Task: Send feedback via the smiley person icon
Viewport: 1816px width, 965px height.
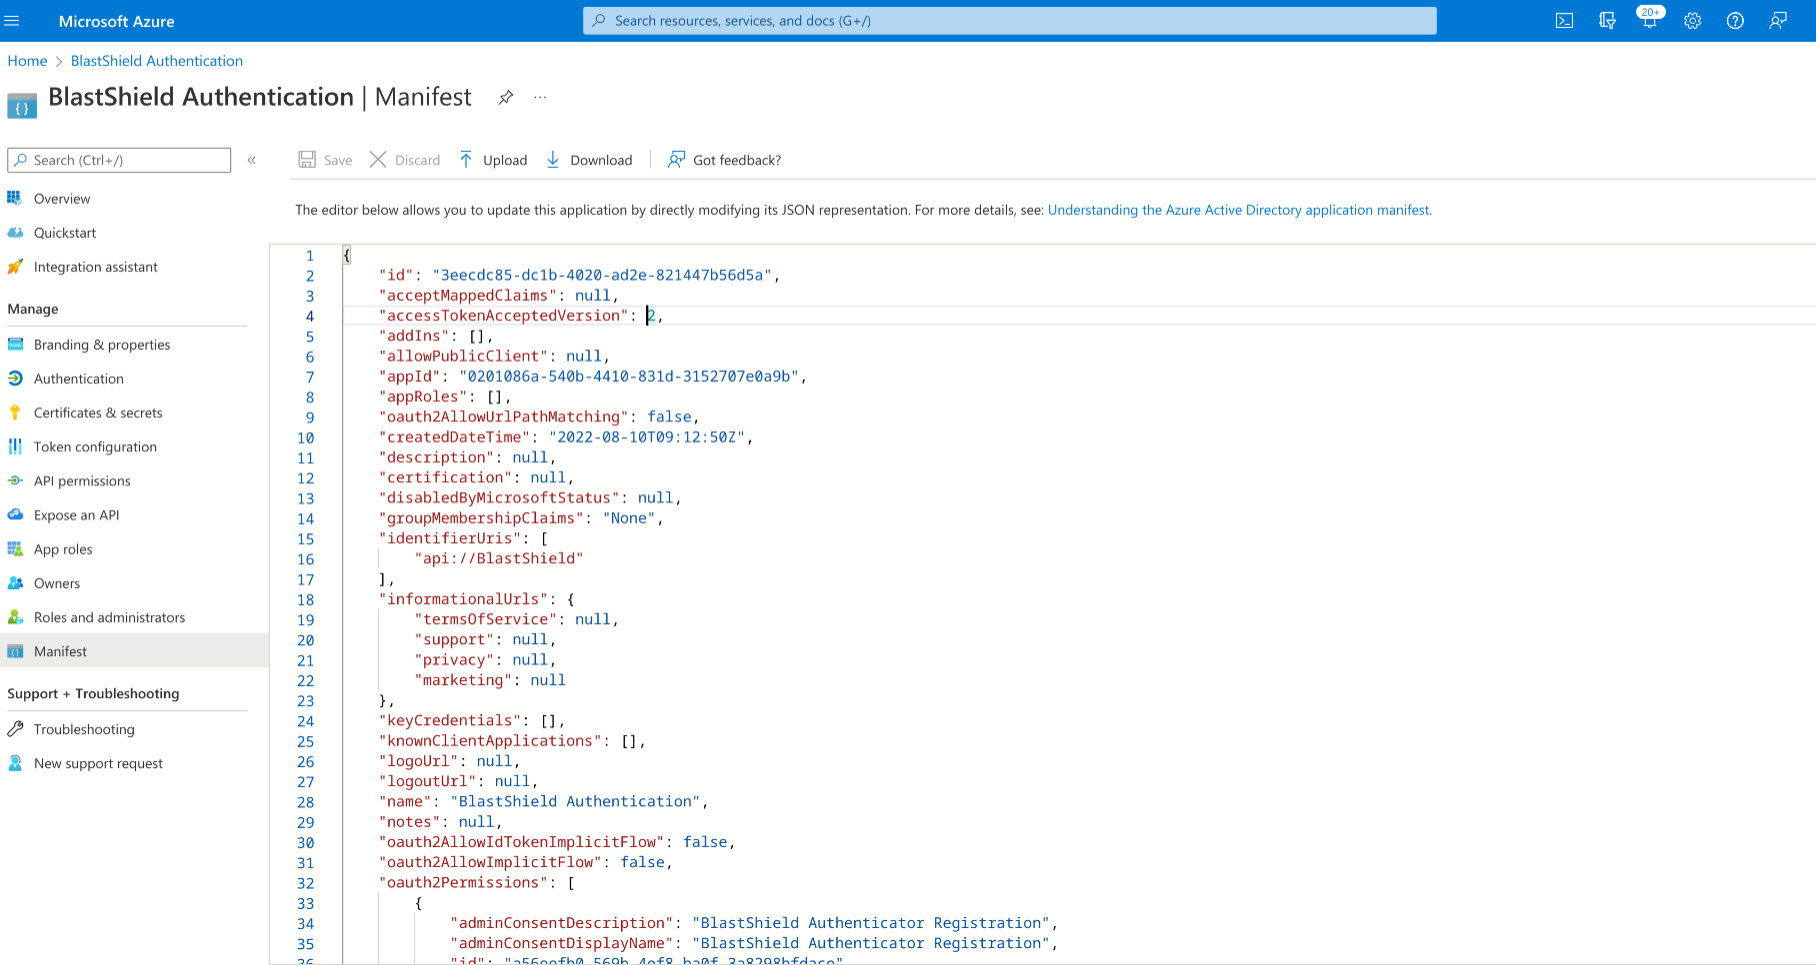Action: coord(1779,20)
